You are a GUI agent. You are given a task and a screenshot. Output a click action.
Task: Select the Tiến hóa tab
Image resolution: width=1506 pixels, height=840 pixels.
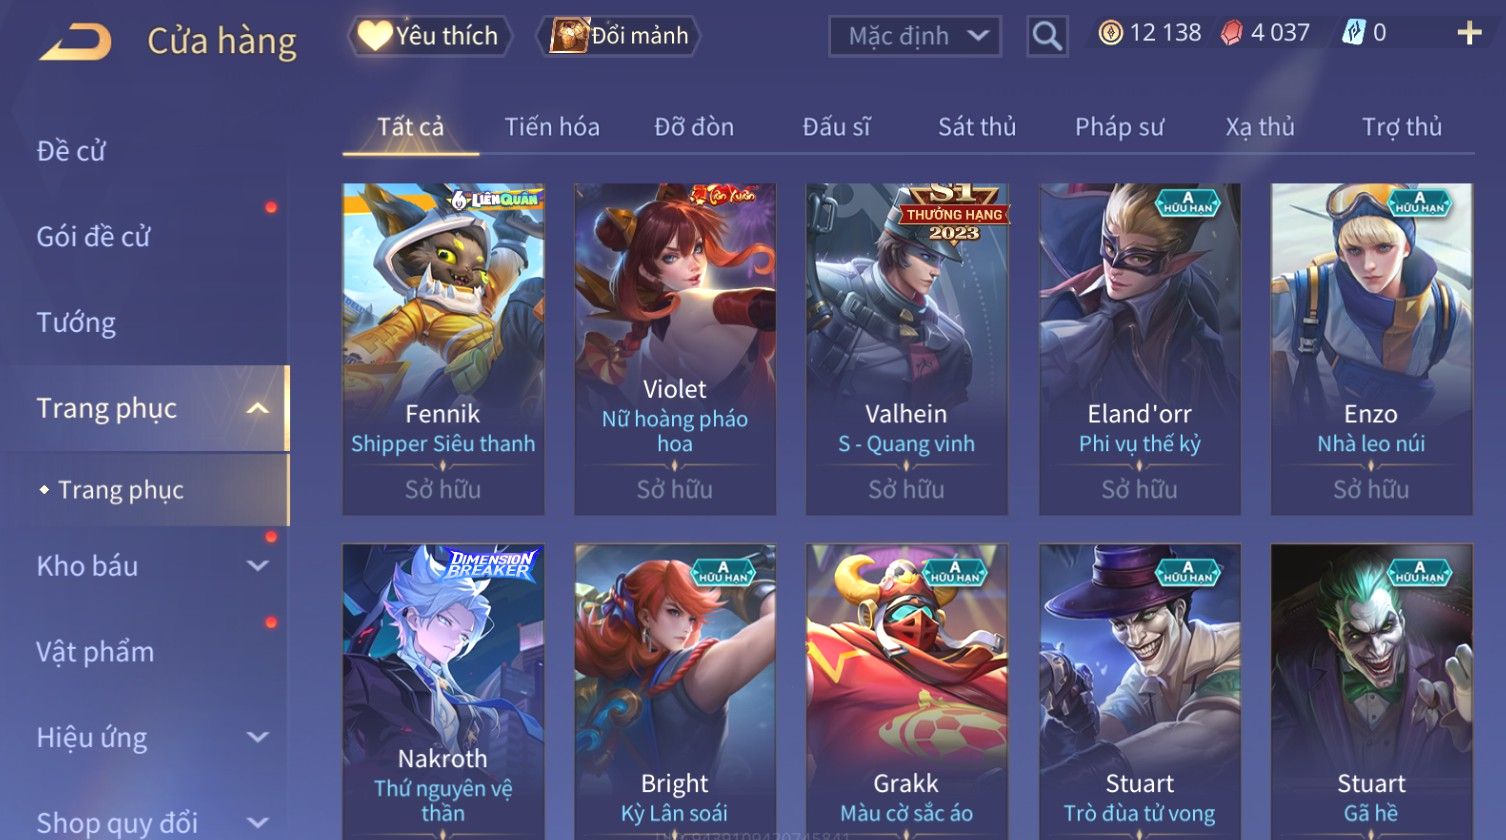[x=552, y=127]
